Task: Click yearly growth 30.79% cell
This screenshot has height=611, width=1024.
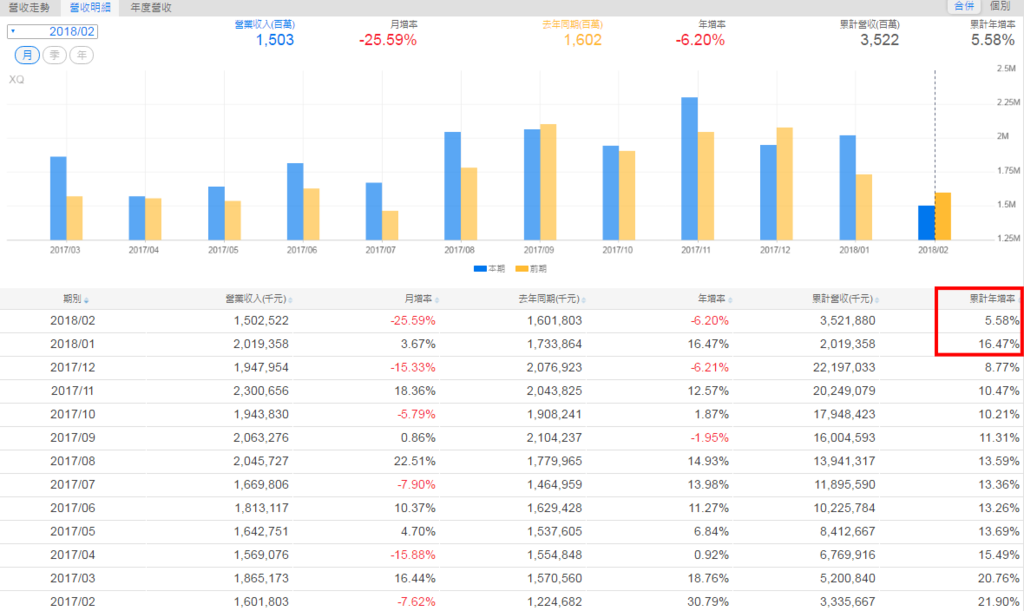Action: point(708,602)
